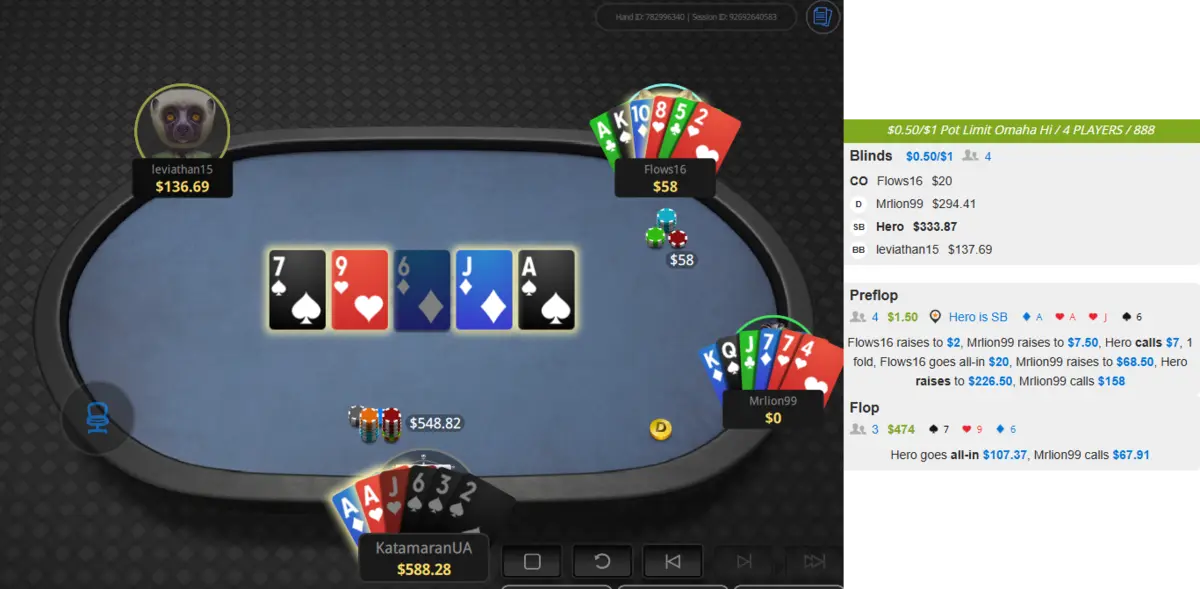The width and height of the screenshot is (1200, 589).
Task: Click the Hand ID text field
Action: pos(696,17)
